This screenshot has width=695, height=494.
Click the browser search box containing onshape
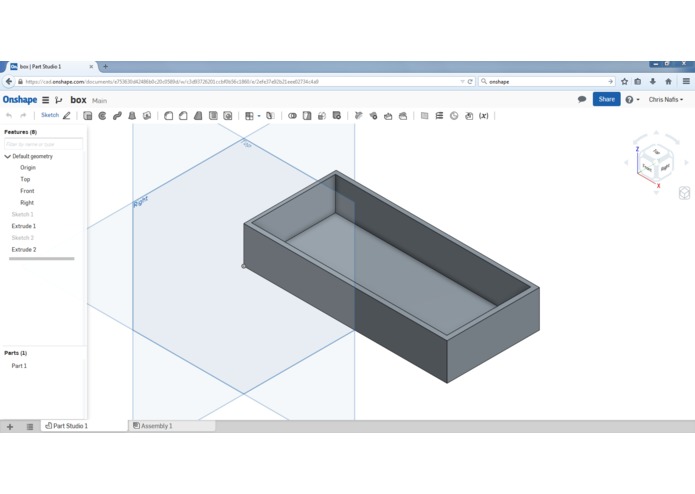(x=547, y=82)
